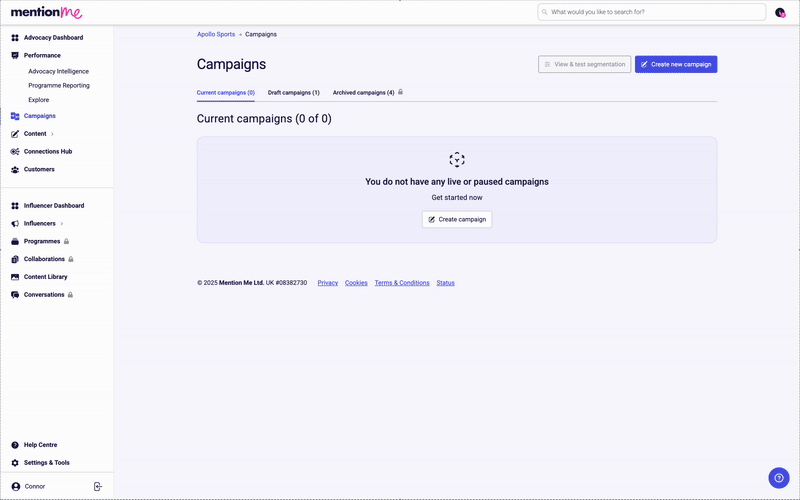
Task: Open the Status footer link
Action: click(445, 283)
